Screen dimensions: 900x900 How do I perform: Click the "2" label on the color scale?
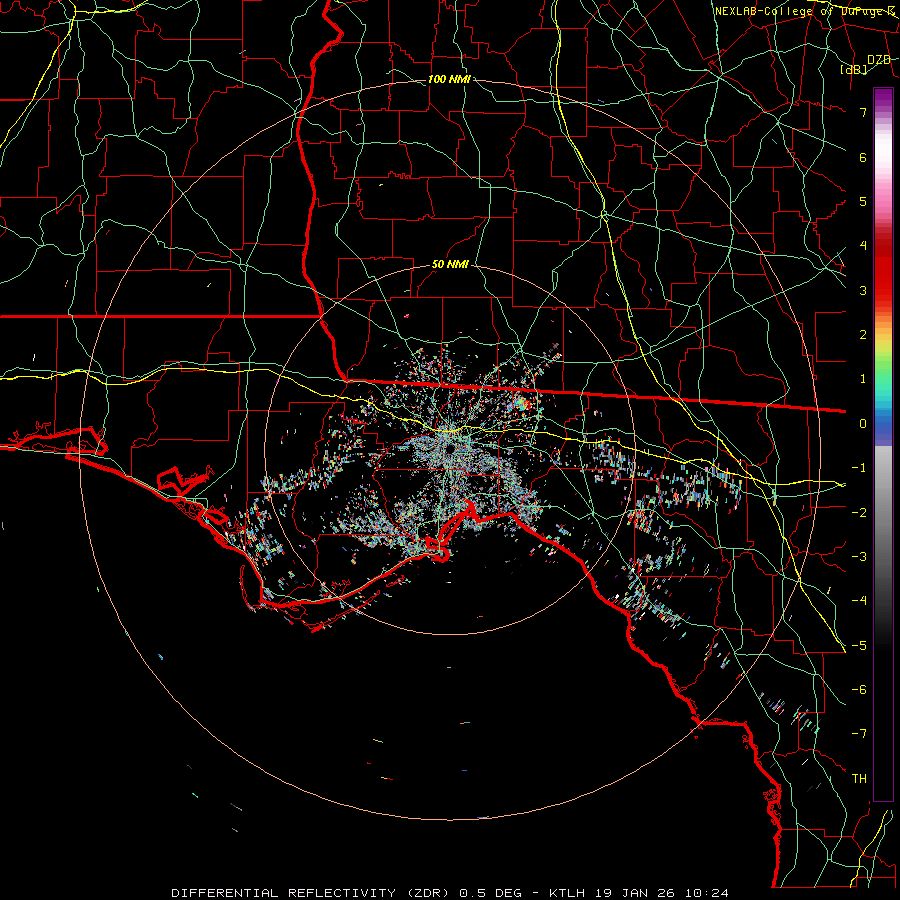(x=863, y=335)
